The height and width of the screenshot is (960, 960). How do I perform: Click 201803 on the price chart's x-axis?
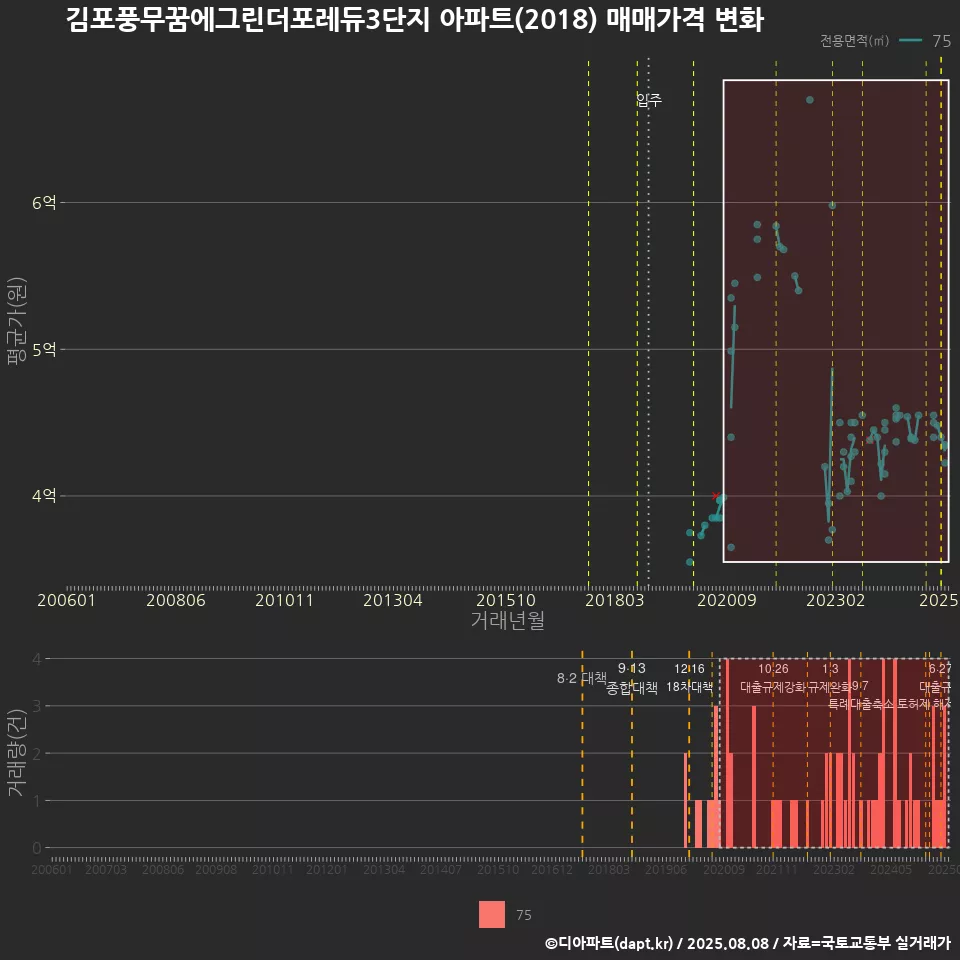(x=615, y=600)
